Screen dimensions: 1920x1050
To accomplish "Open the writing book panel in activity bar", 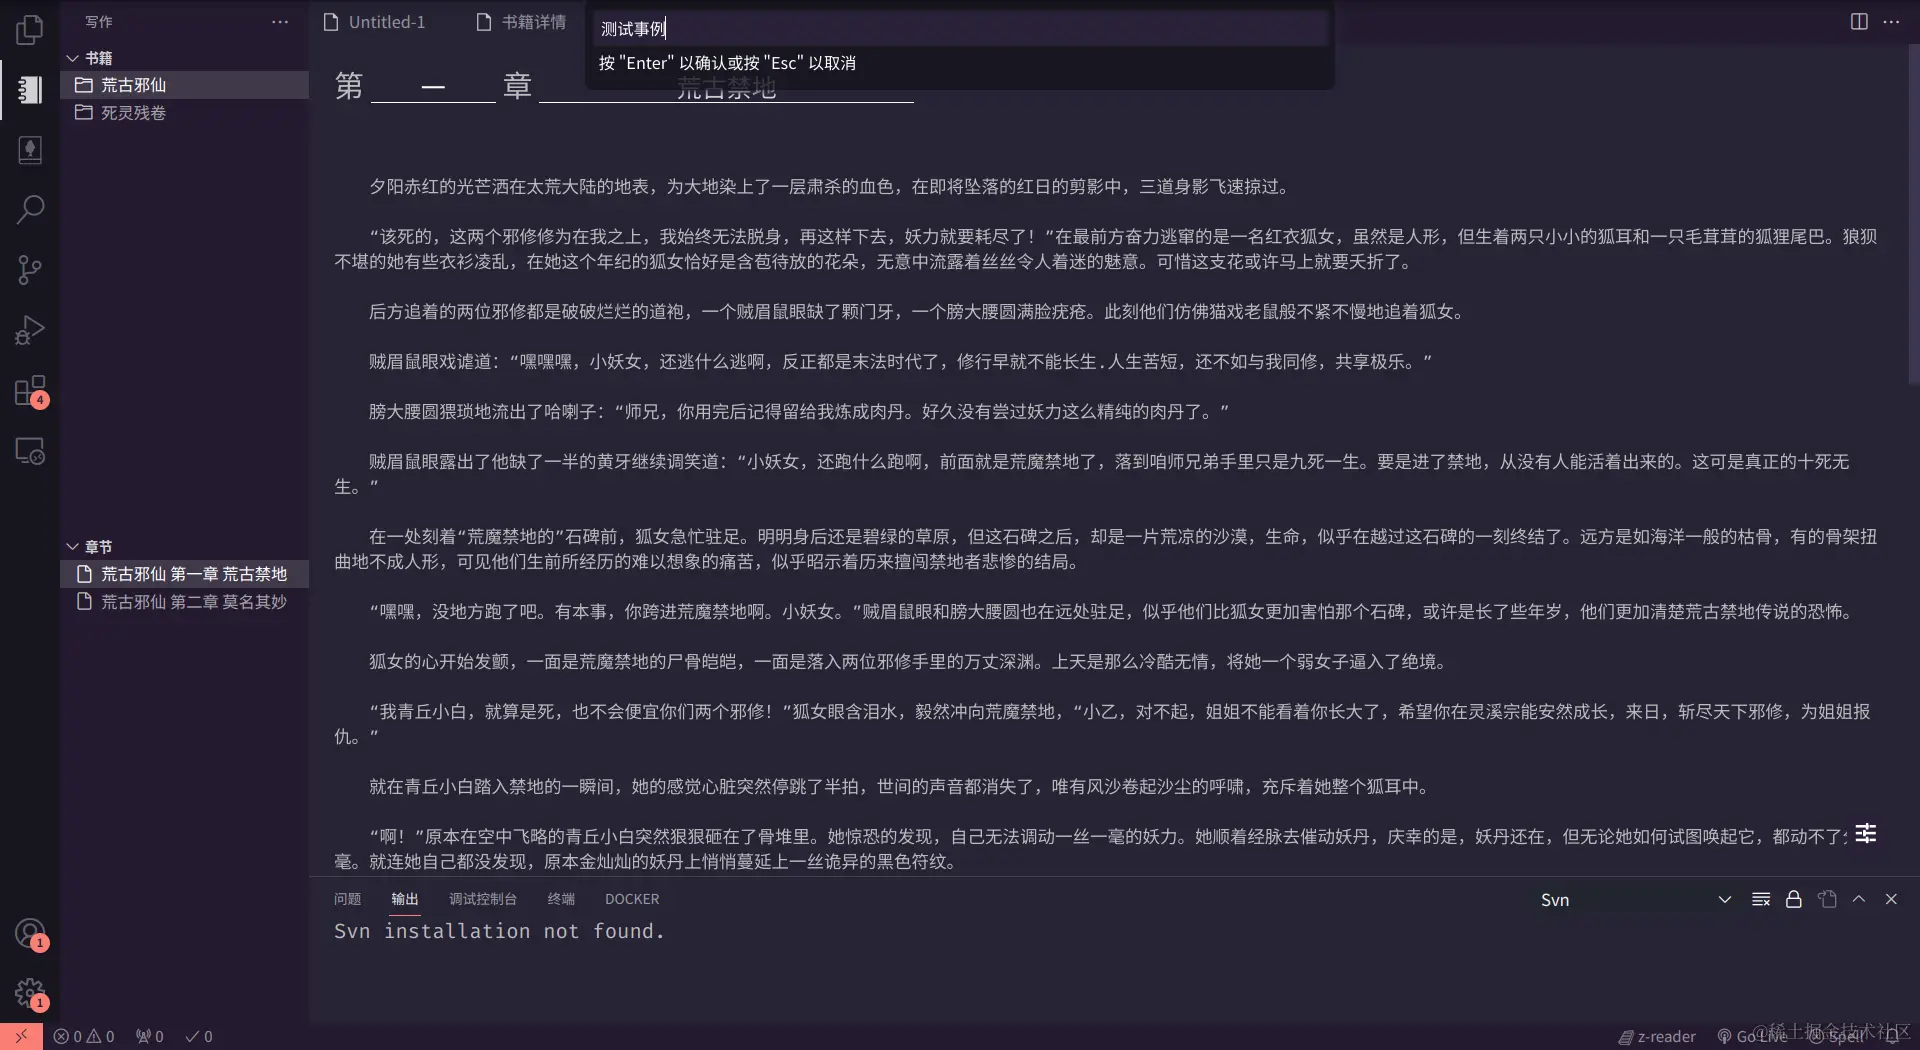I will (x=30, y=91).
